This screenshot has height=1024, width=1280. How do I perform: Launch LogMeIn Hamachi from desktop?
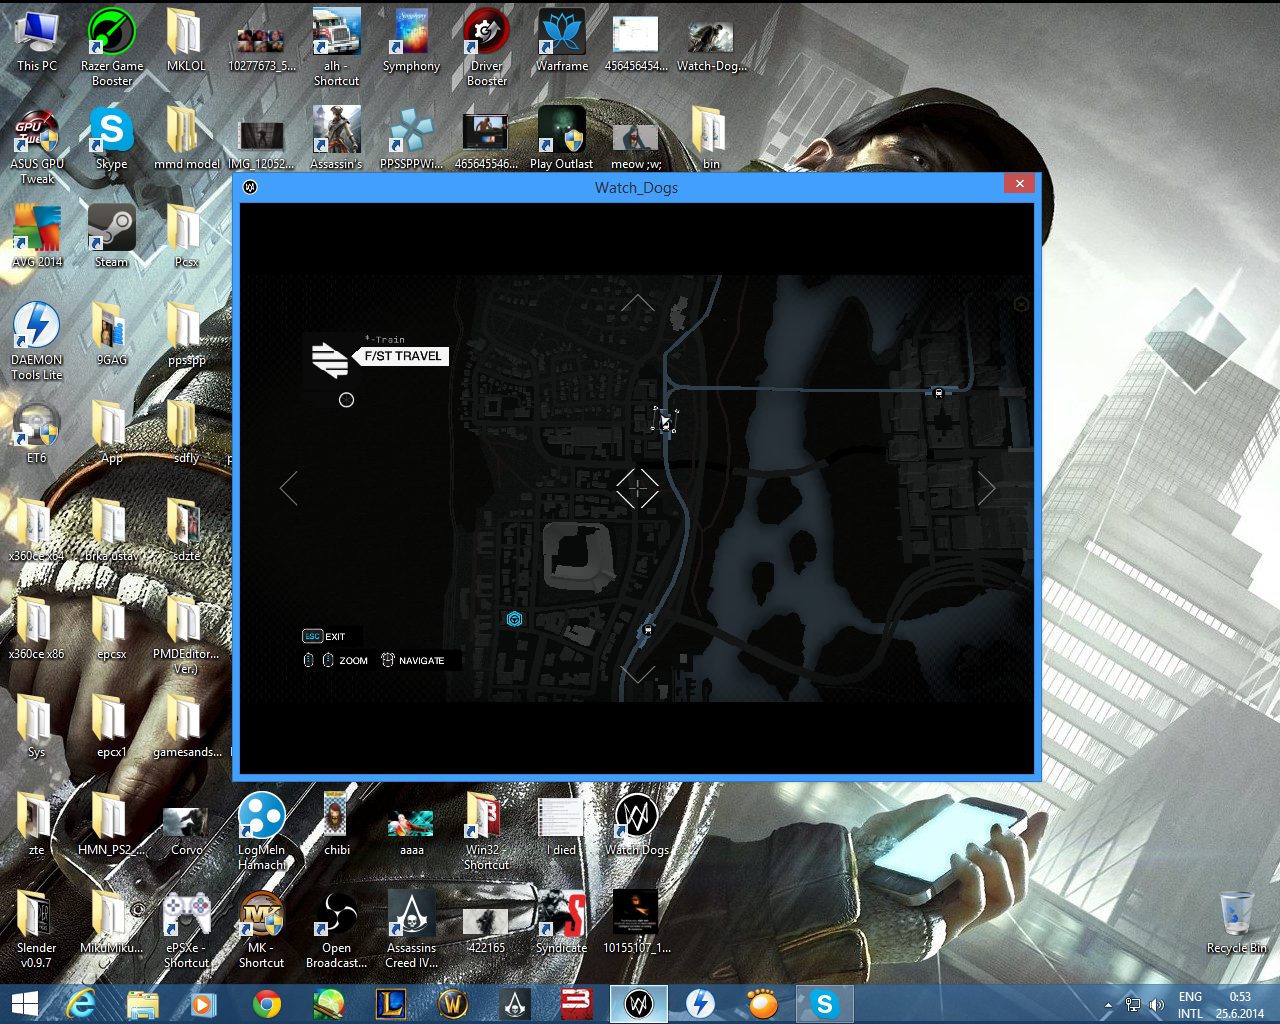[x=262, y=832]
